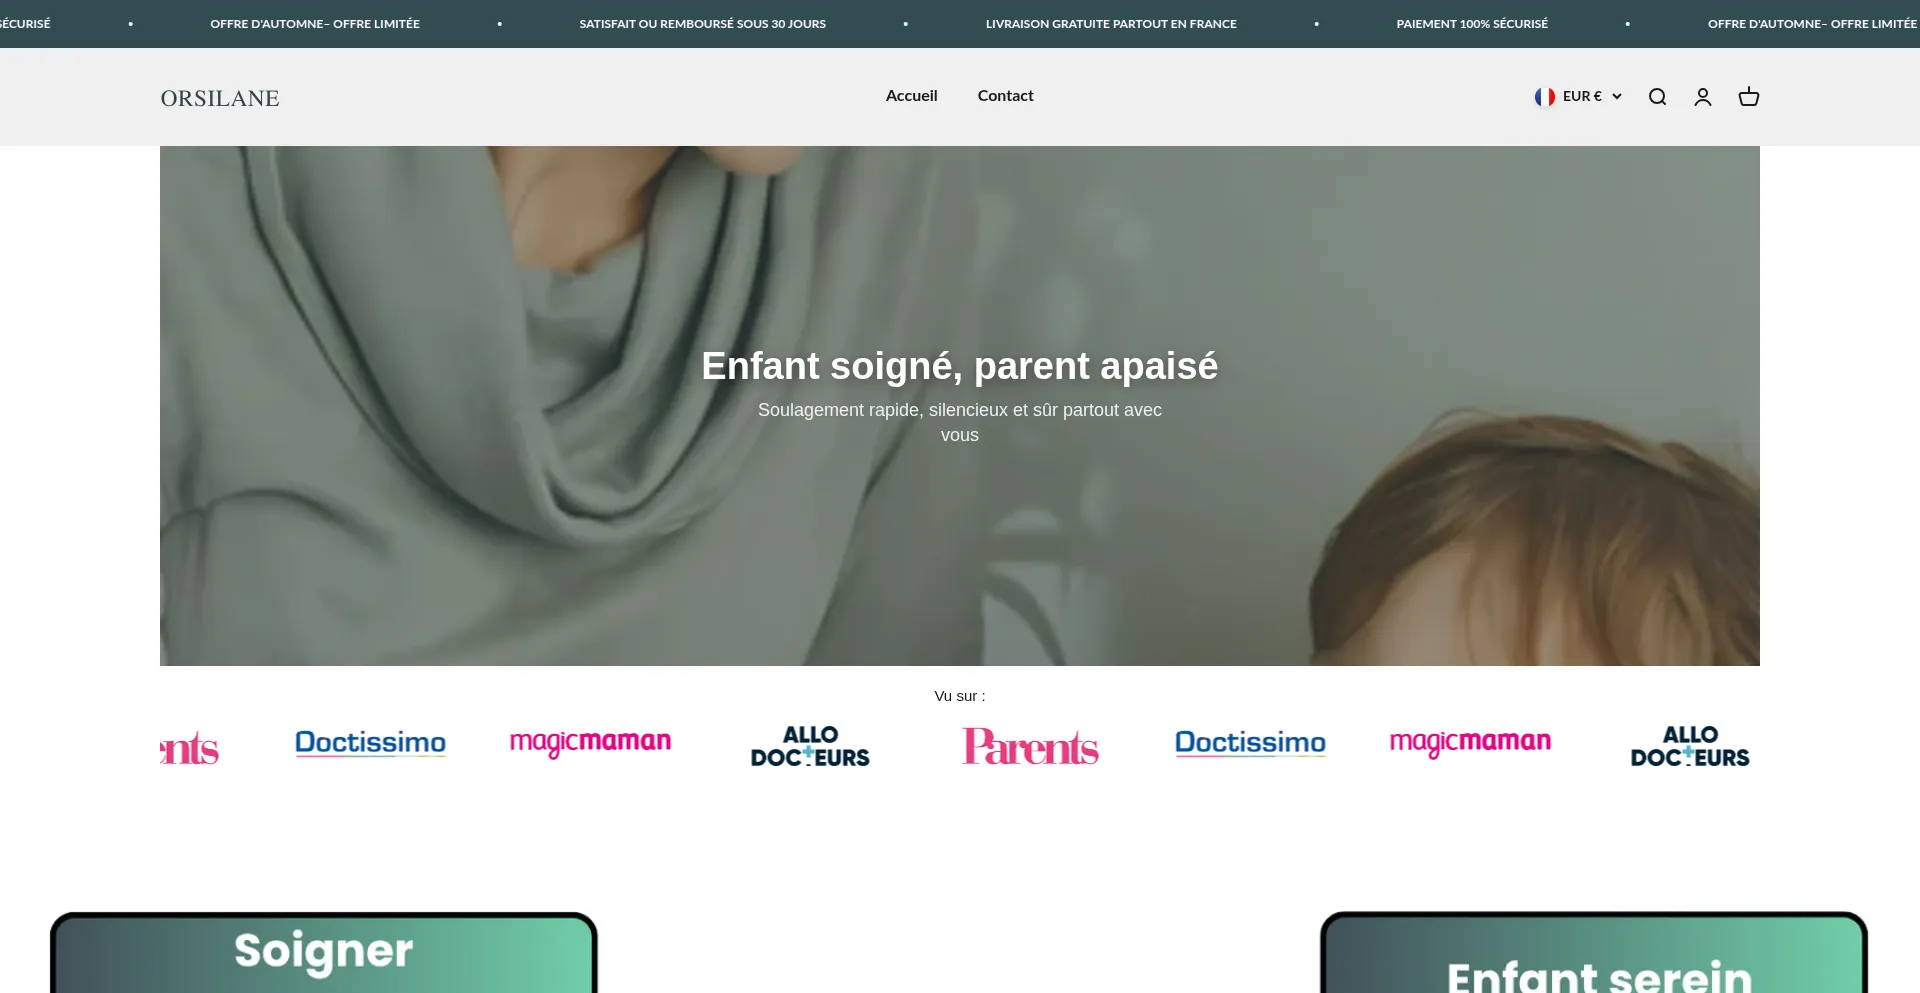The height and width of the screenshot is (993, 1920).
Task: Open the account login icon
Action: pos(1703,97)
